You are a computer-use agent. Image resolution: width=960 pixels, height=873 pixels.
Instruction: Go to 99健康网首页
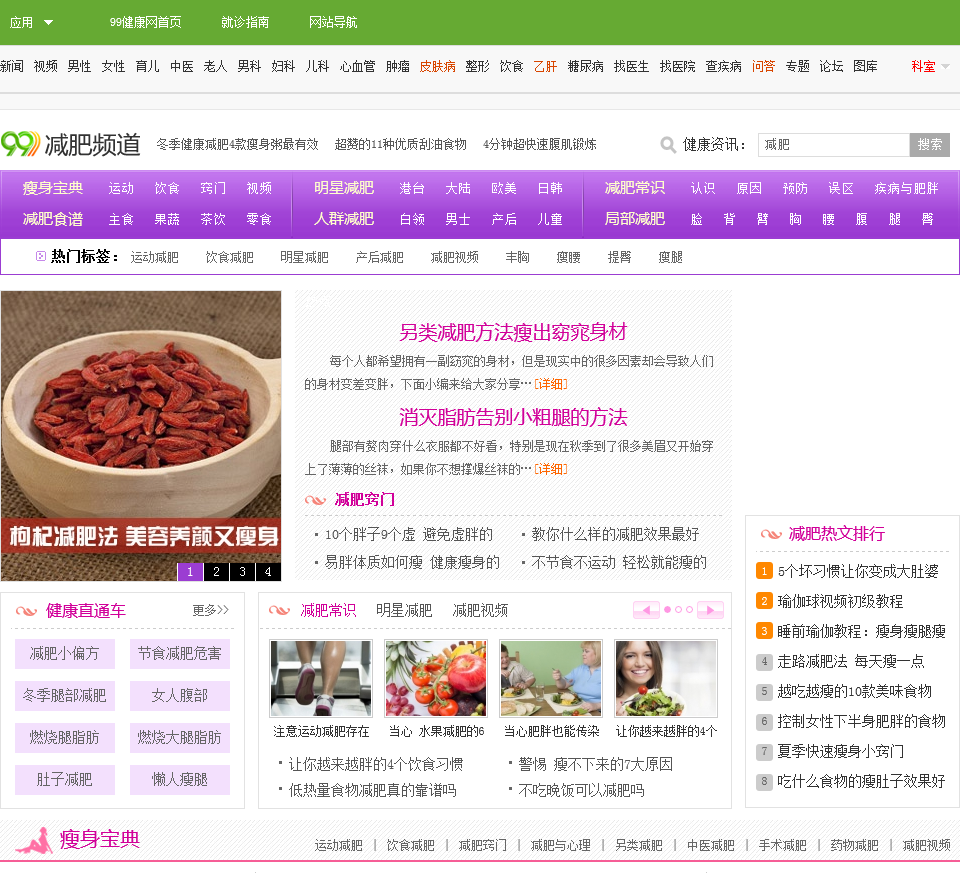(145, 23)
